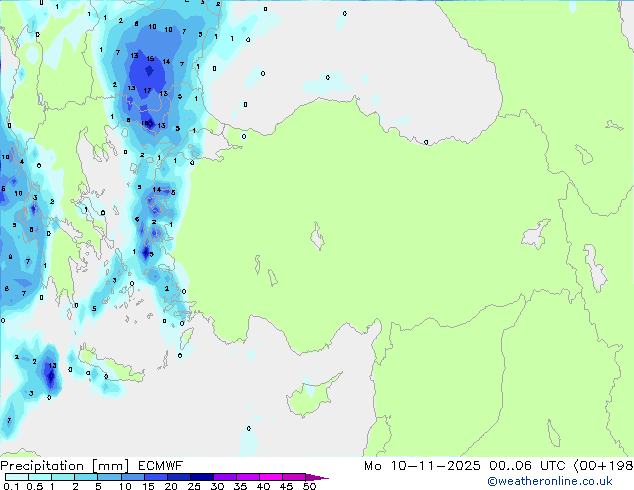Screen dimensions: 634x490
Task: Pick the legend swatch between 2 and 5
Action: click(x=86, y=477)
